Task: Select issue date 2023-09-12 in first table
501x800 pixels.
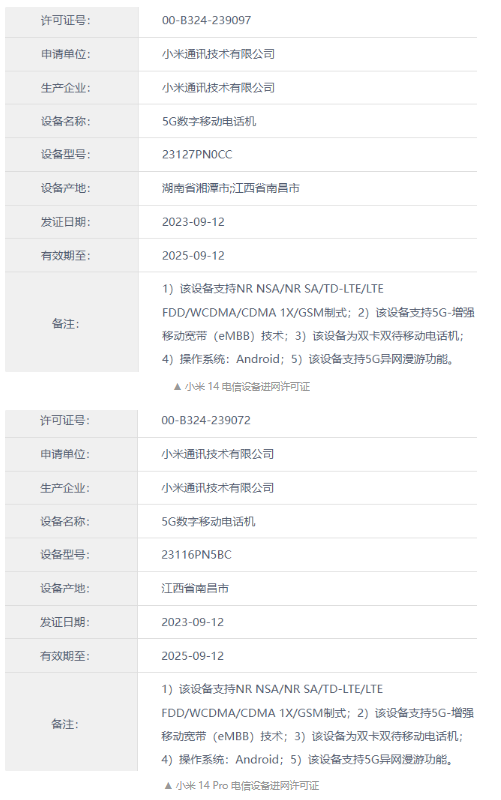Action: 193,222
